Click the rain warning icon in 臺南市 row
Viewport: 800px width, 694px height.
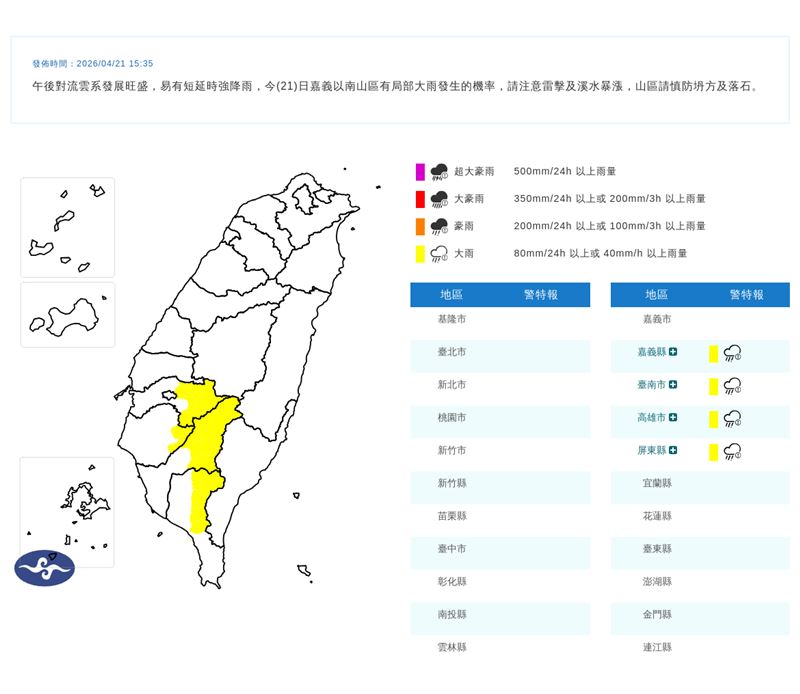point(732,386)
